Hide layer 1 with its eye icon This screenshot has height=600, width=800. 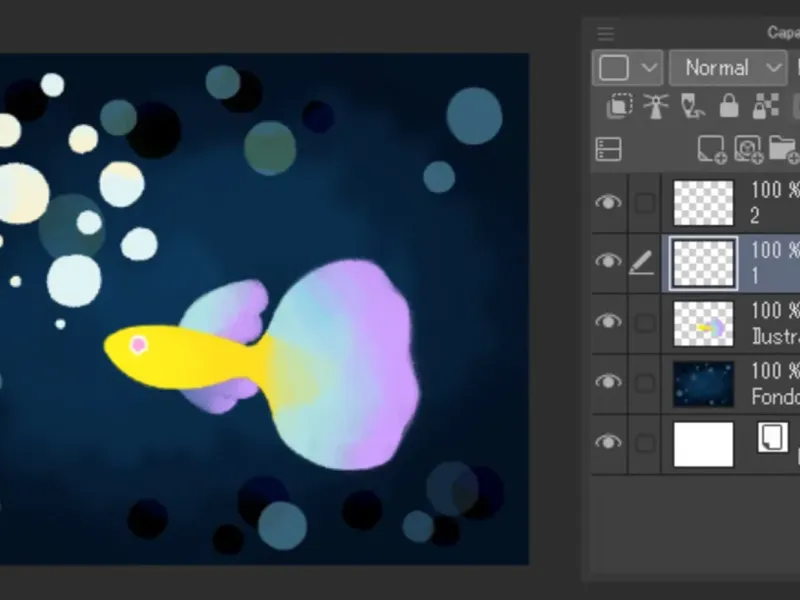point(608,261)
